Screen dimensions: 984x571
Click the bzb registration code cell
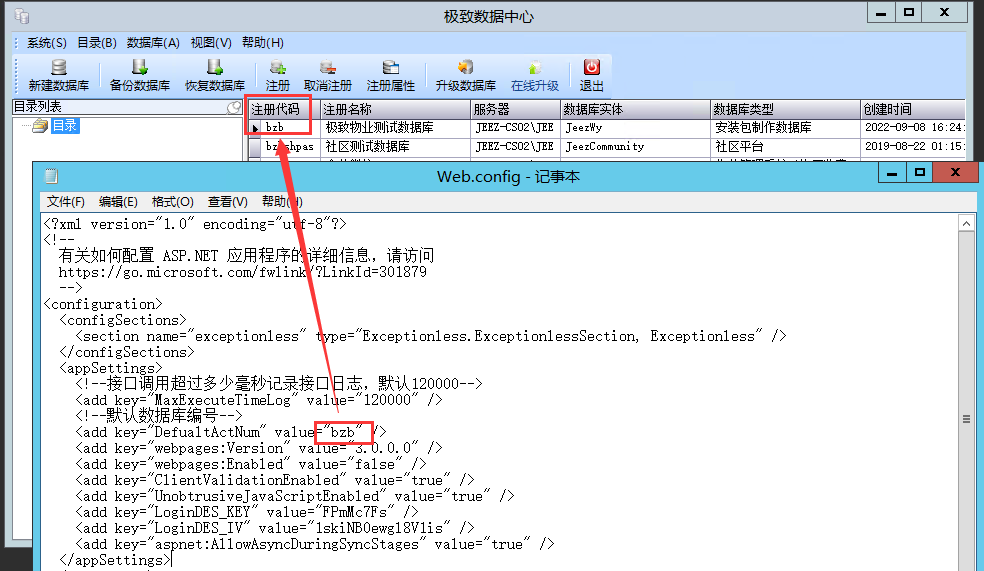point(291,128)
